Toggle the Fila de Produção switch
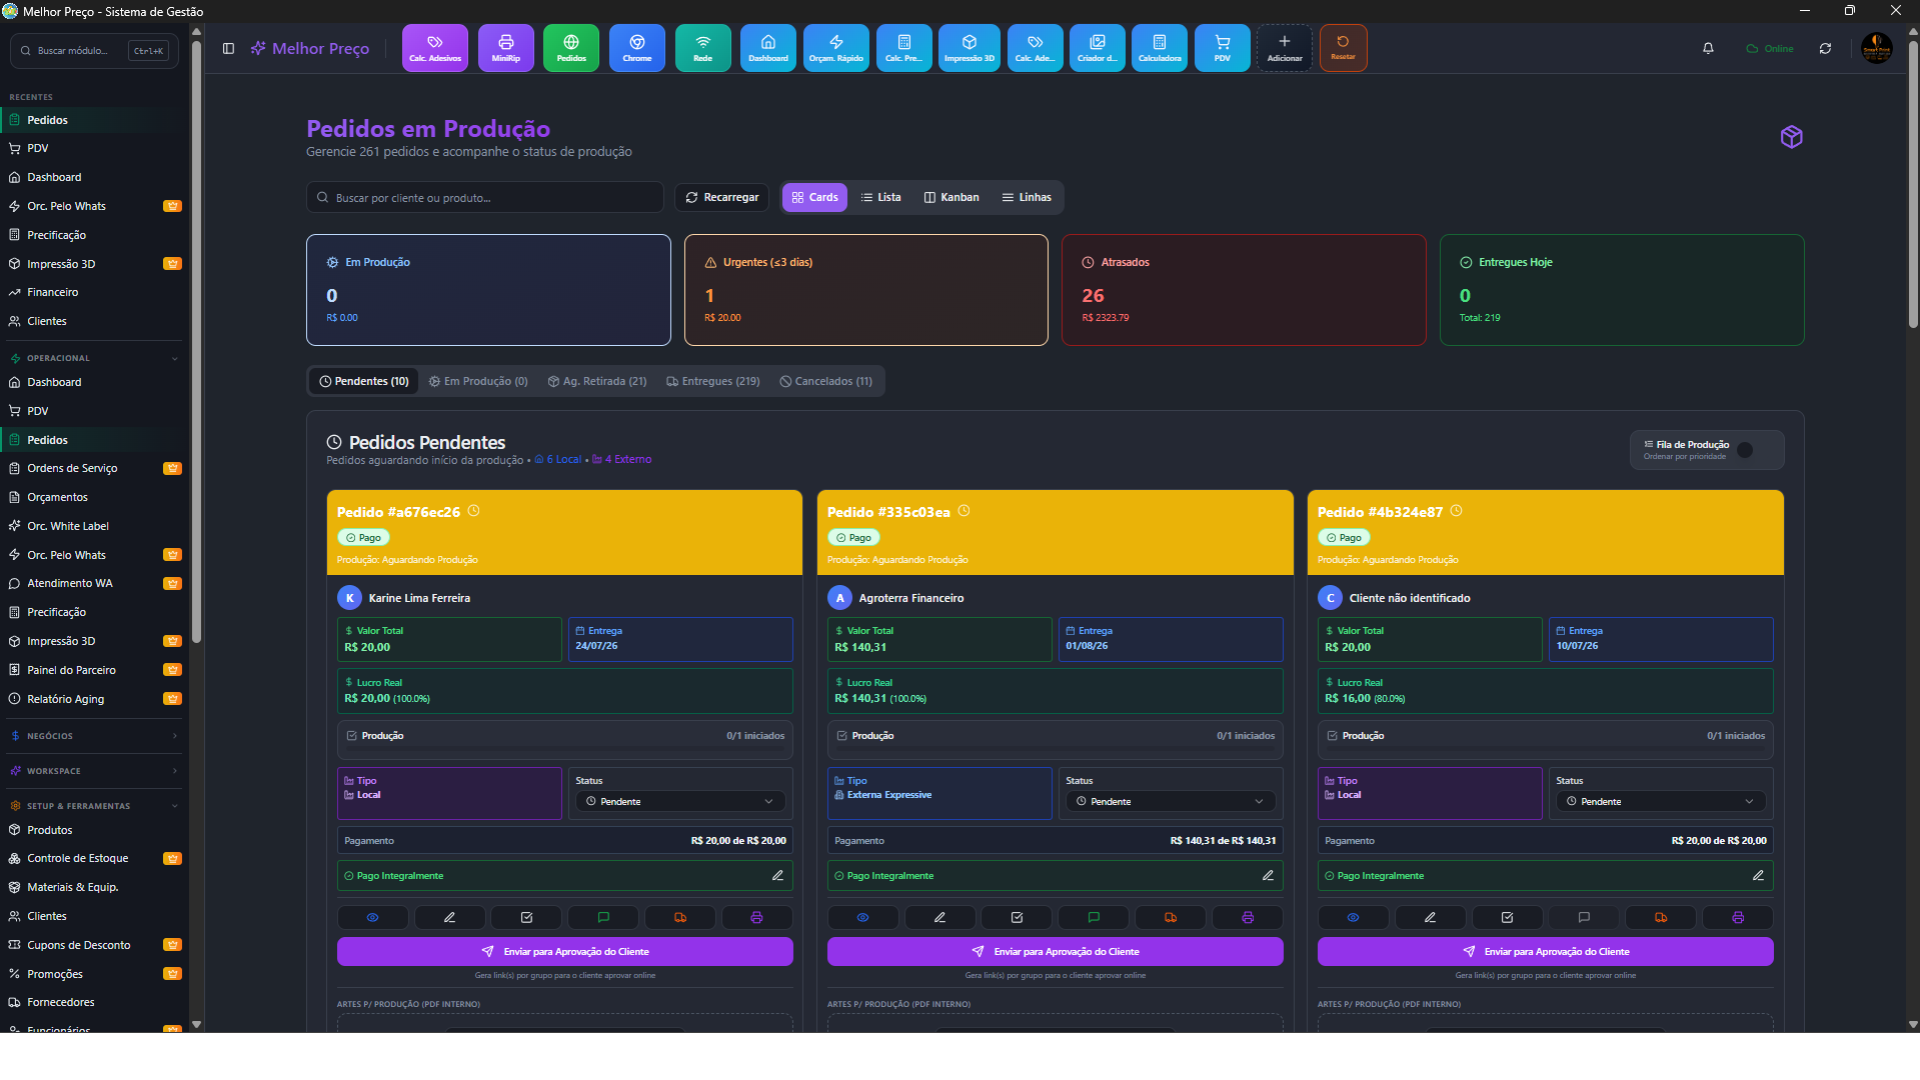The width and height of the screenshot is (1920, 1080). pos(1753,450)
